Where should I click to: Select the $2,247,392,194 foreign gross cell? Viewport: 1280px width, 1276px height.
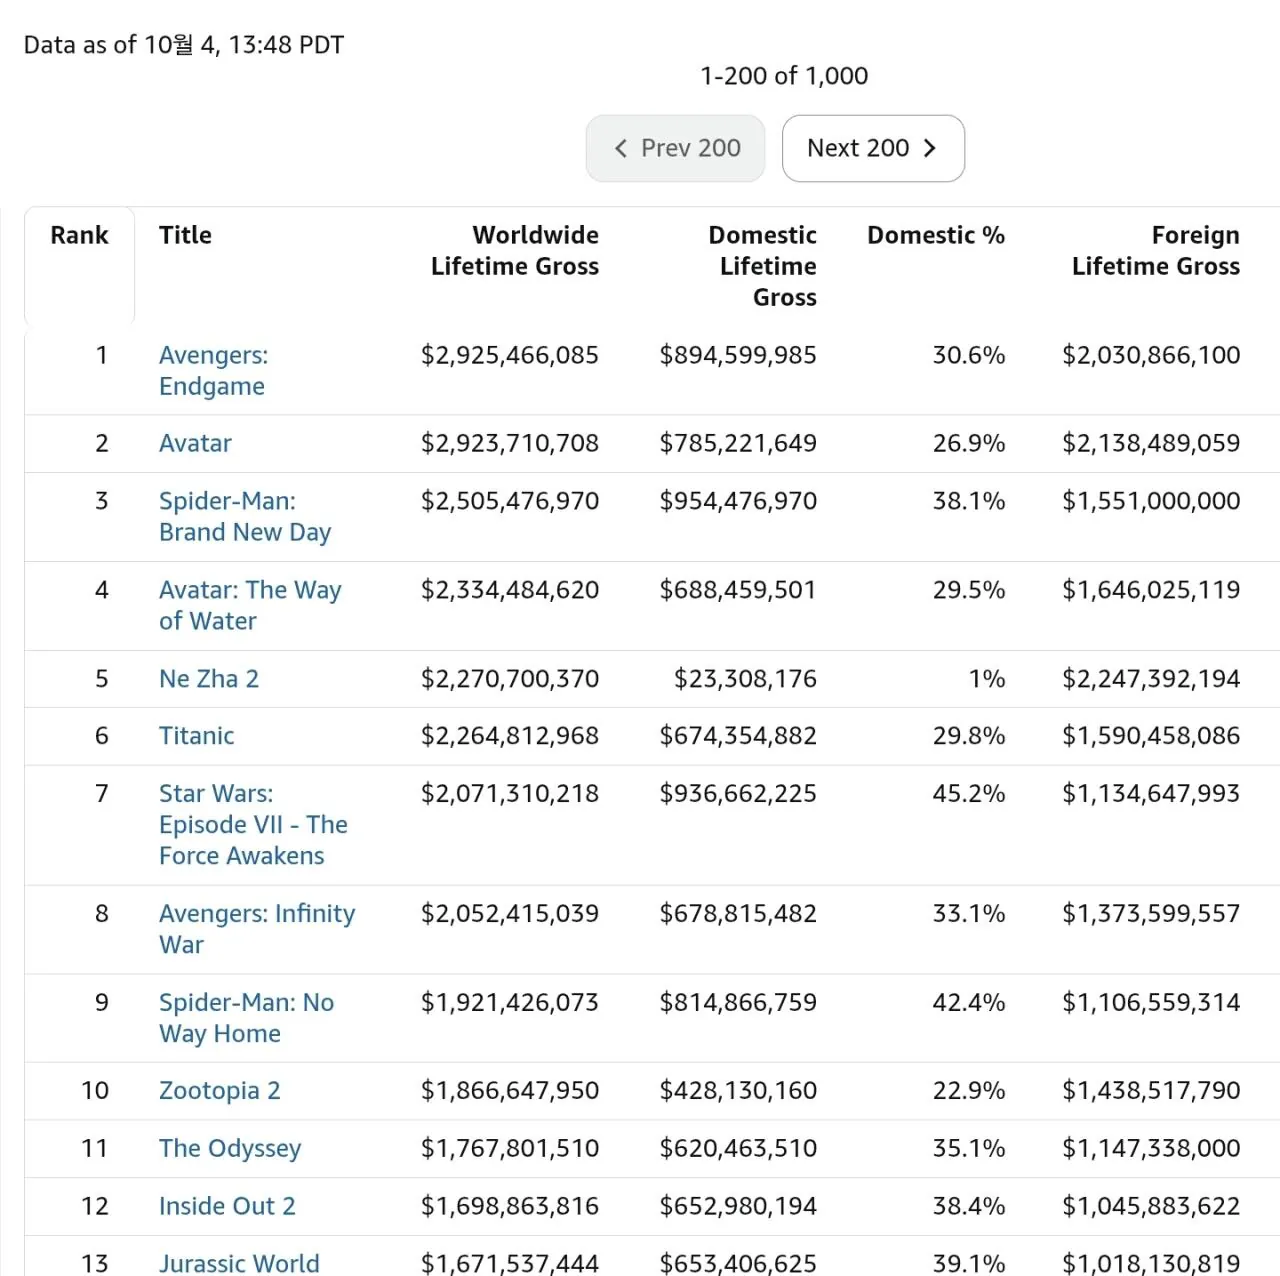tap(1151, 679)
